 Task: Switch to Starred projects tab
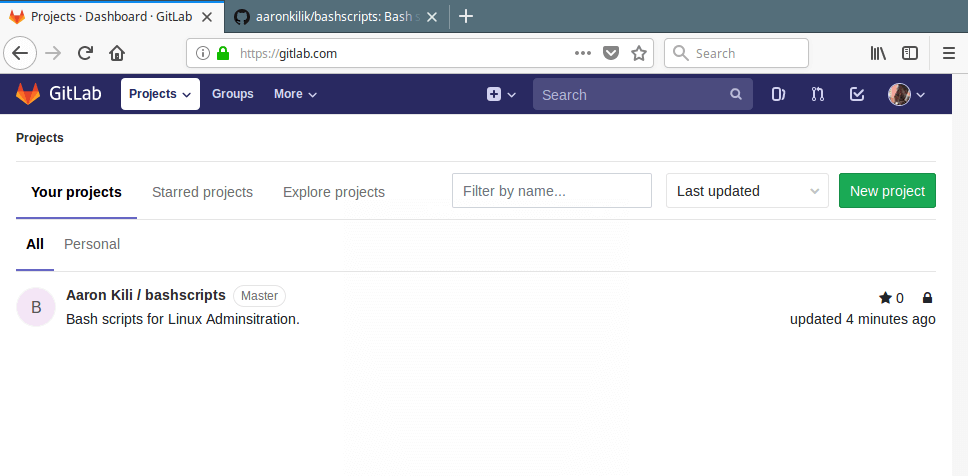tap(202, 192)
